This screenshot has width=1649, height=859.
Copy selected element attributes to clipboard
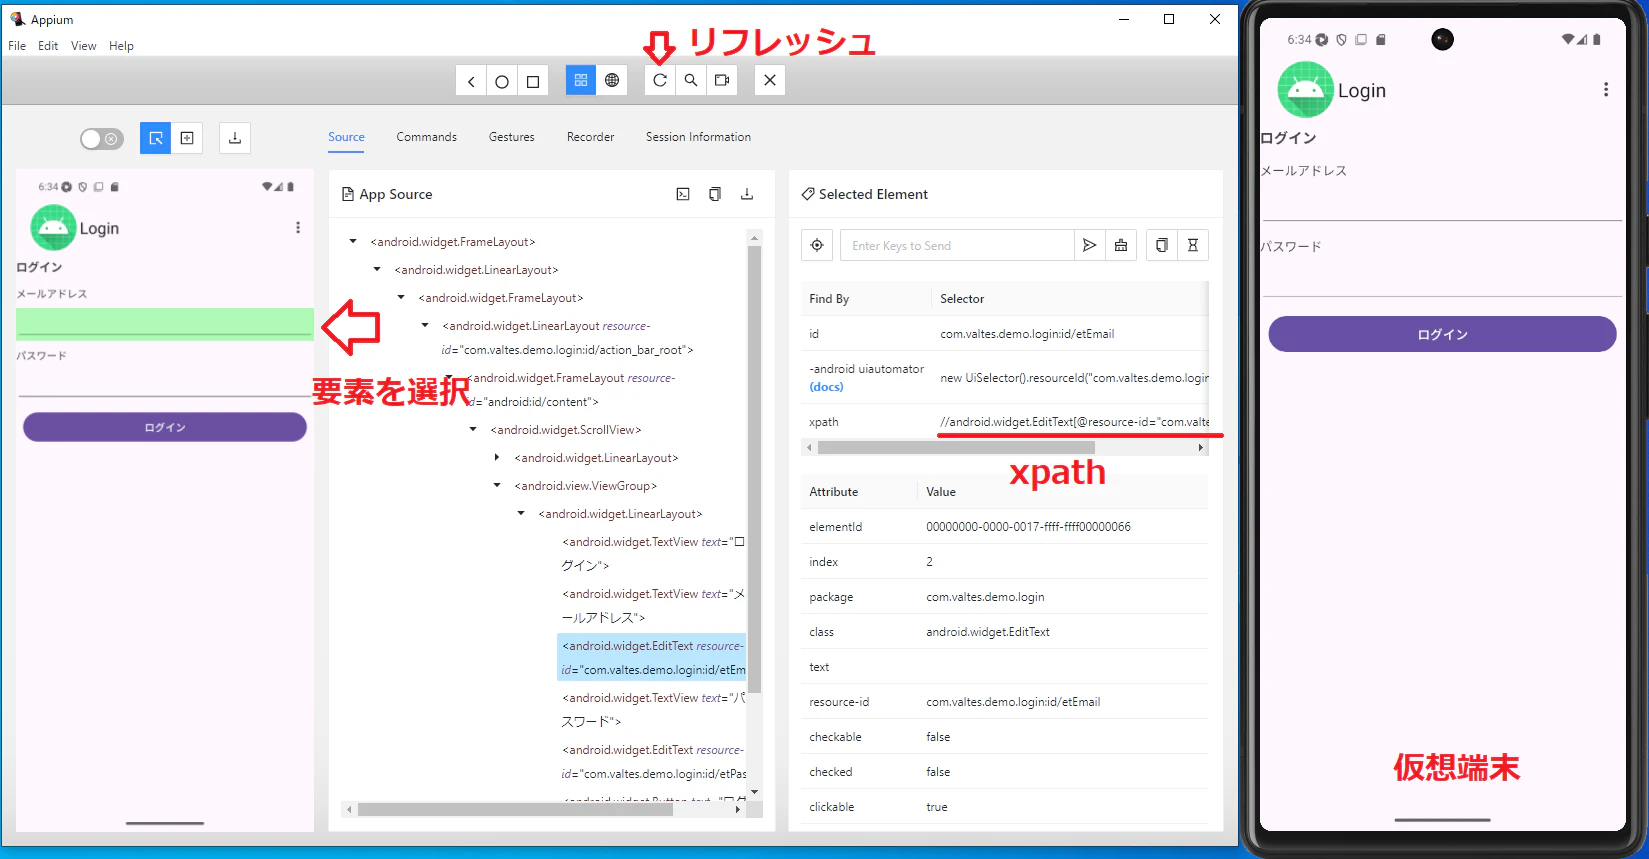coord(1162,245)
